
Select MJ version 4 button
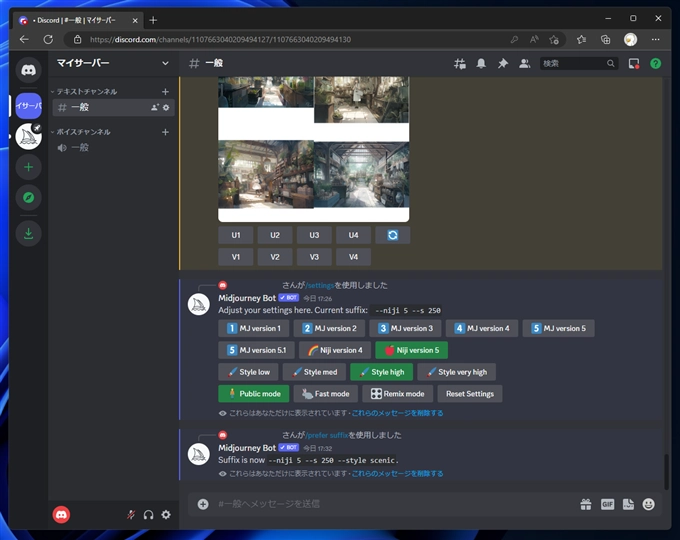click(482, 328)
